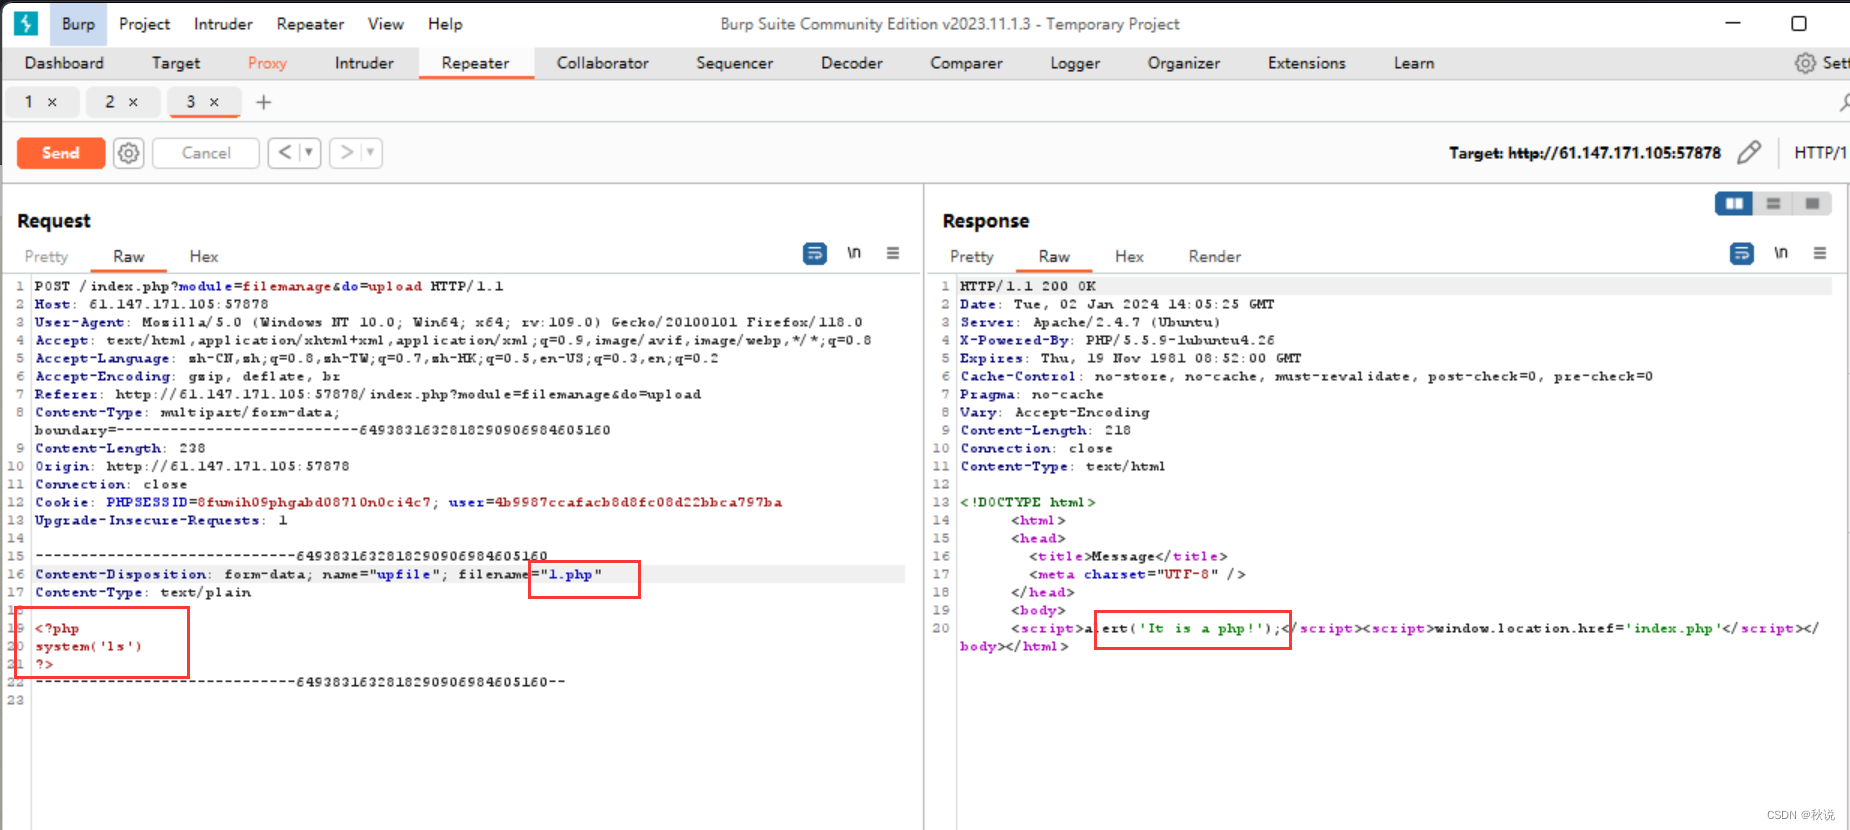
Task: Open history dropdown beside forward arrow
Action: click(370, 152)
